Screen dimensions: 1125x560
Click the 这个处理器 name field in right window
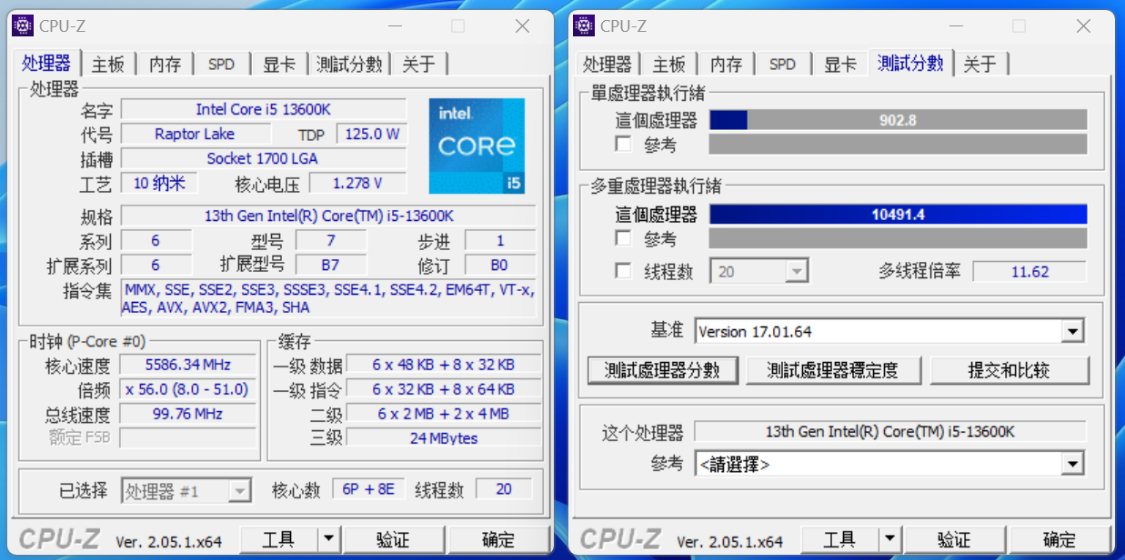(x=890, y=432)
